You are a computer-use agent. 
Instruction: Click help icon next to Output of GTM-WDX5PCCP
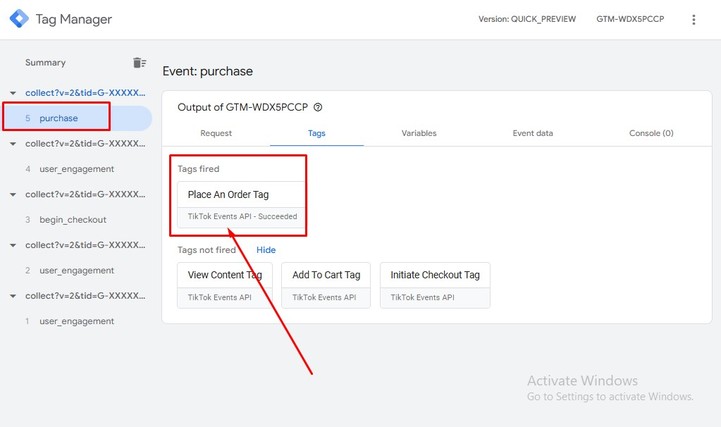[x=318, y=107]
